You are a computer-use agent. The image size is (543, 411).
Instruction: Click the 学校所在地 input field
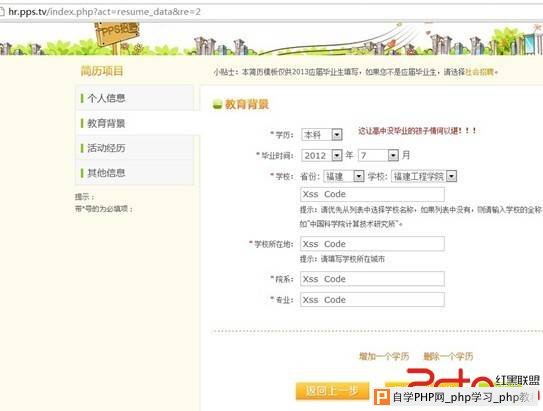coord(372,244)
